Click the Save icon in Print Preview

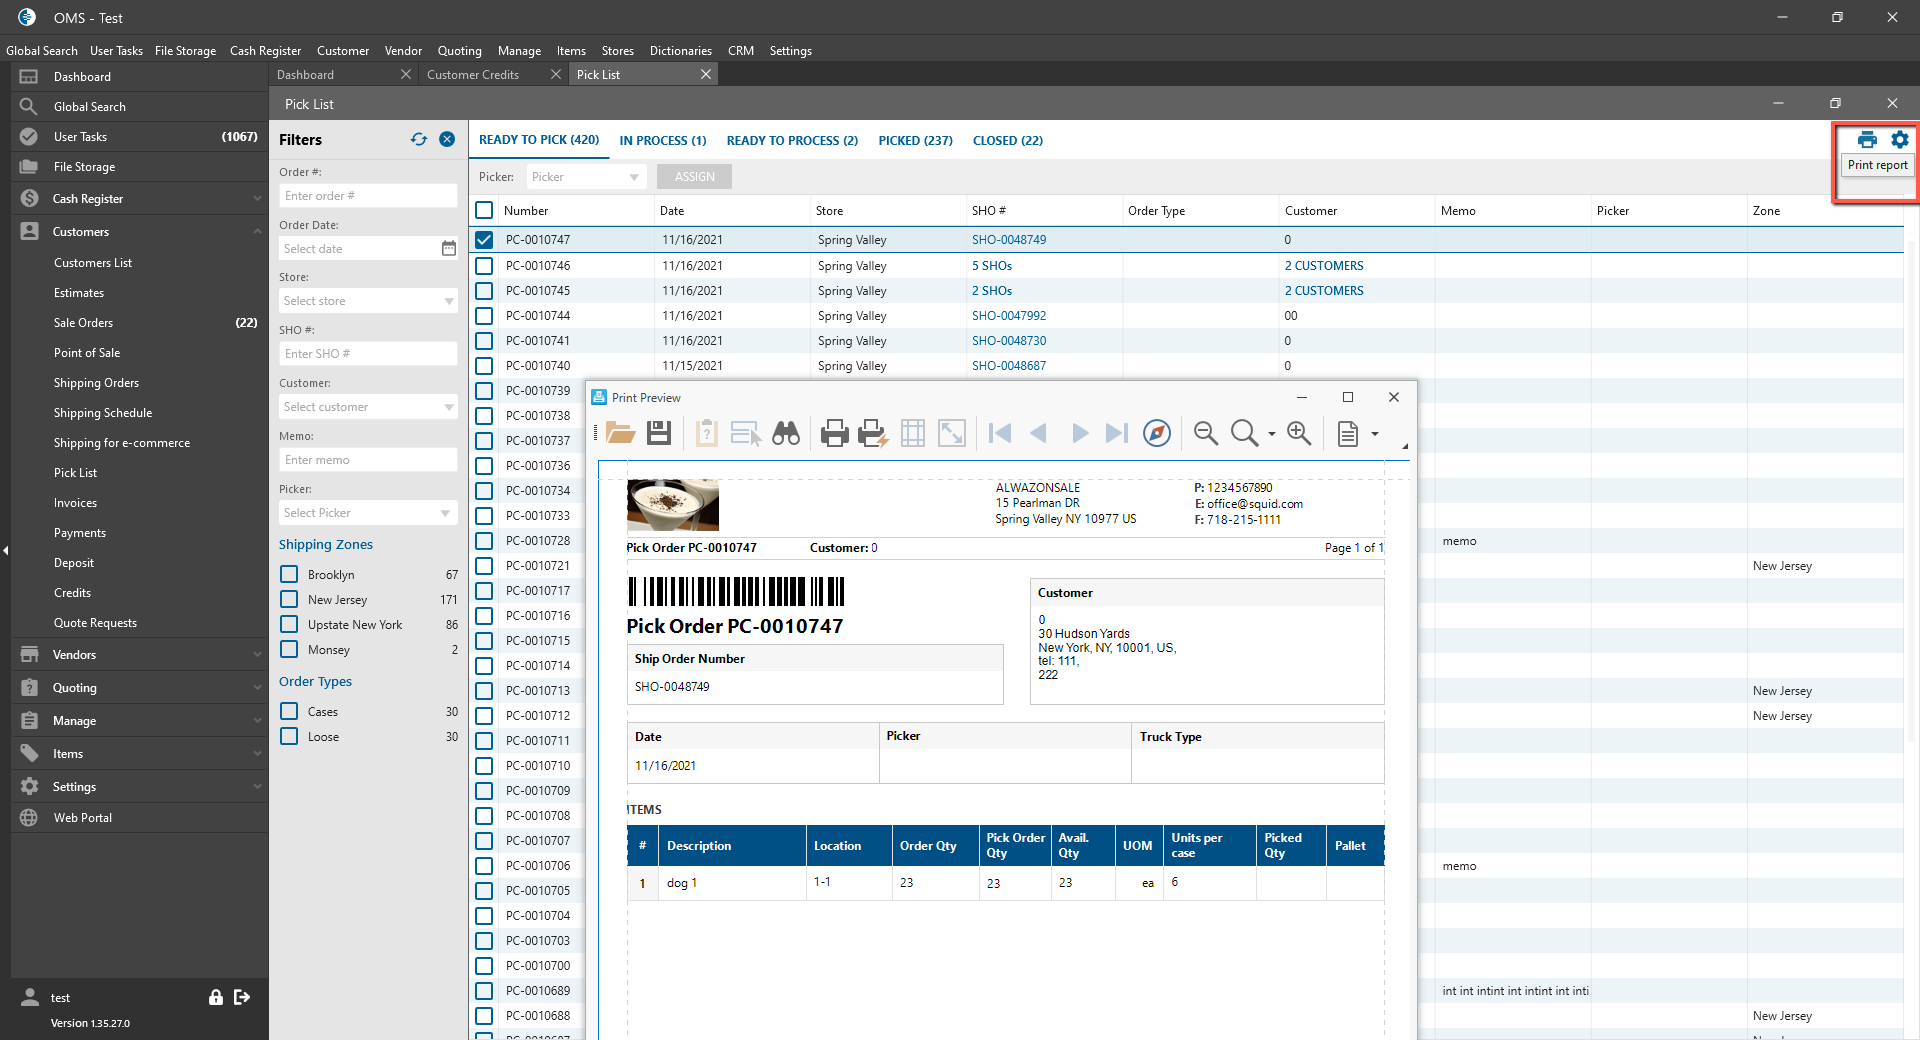(x=659, y=433)
